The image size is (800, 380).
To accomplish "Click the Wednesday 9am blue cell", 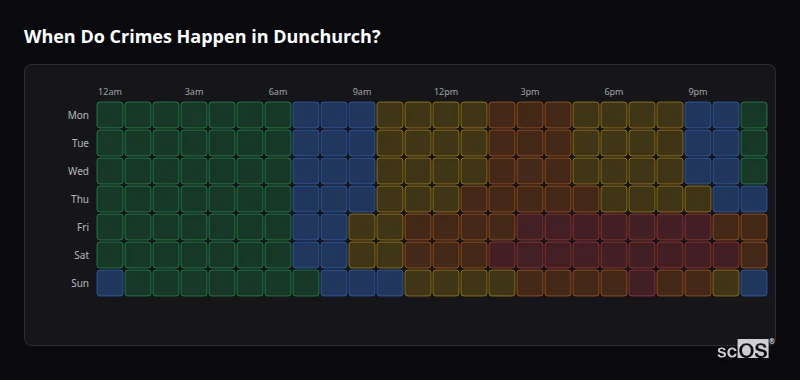I will coord(362,171).
